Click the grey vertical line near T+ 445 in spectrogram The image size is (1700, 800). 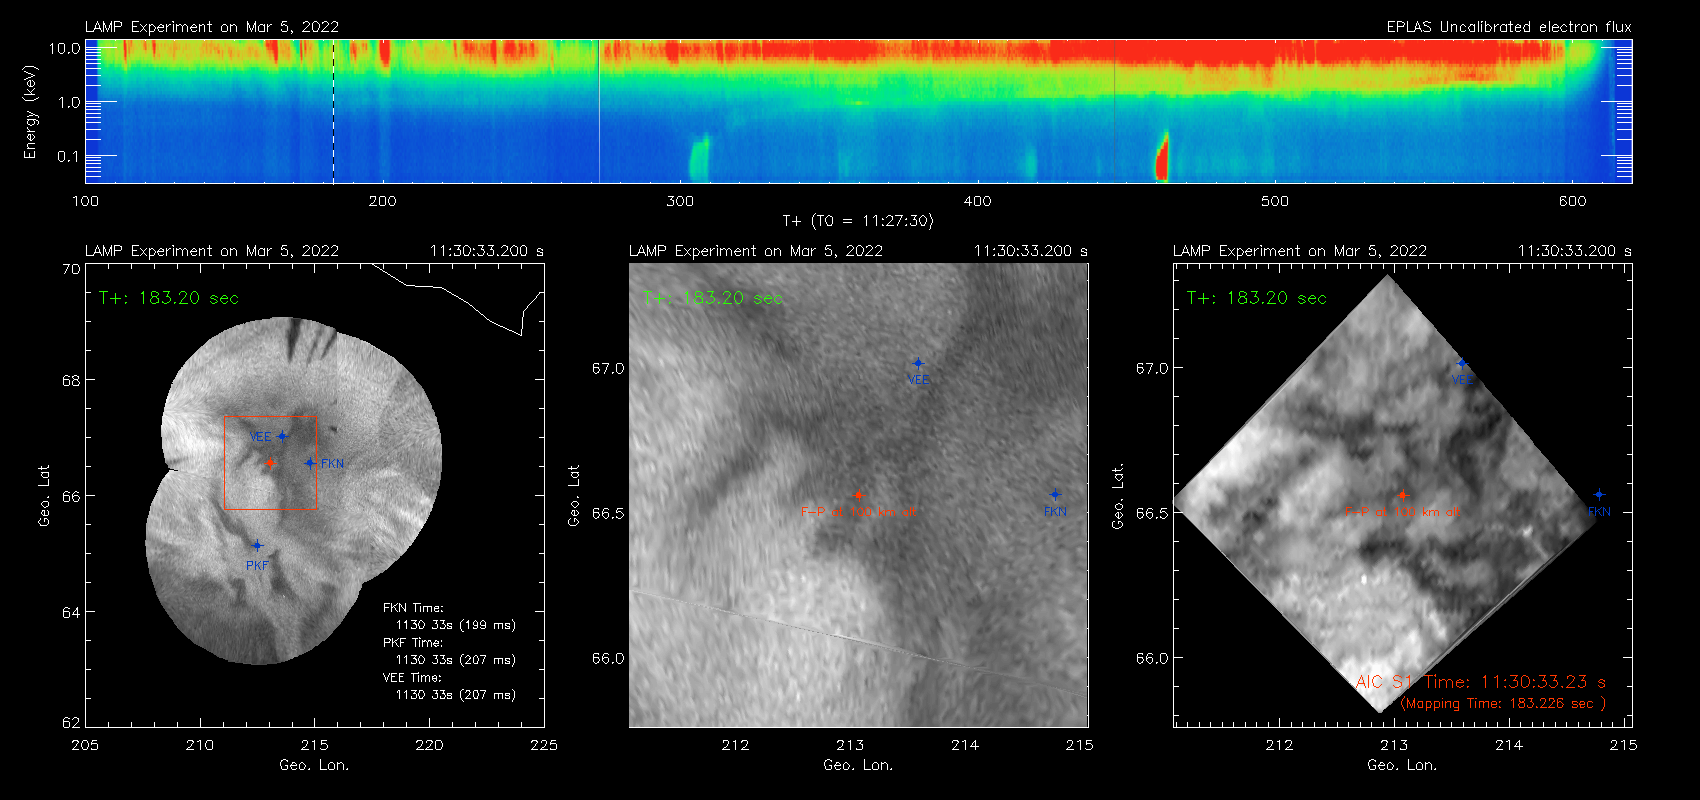point(1114,111)
